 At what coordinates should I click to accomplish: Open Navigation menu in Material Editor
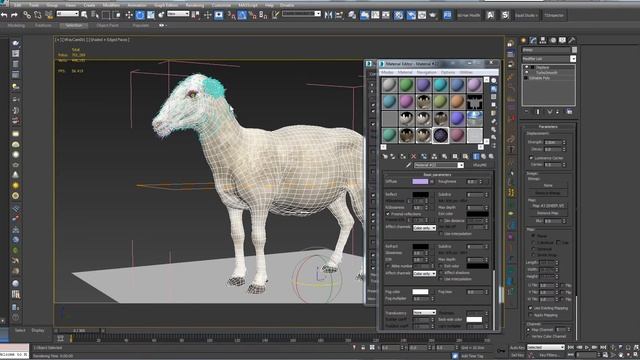click(x=427, y=72)
